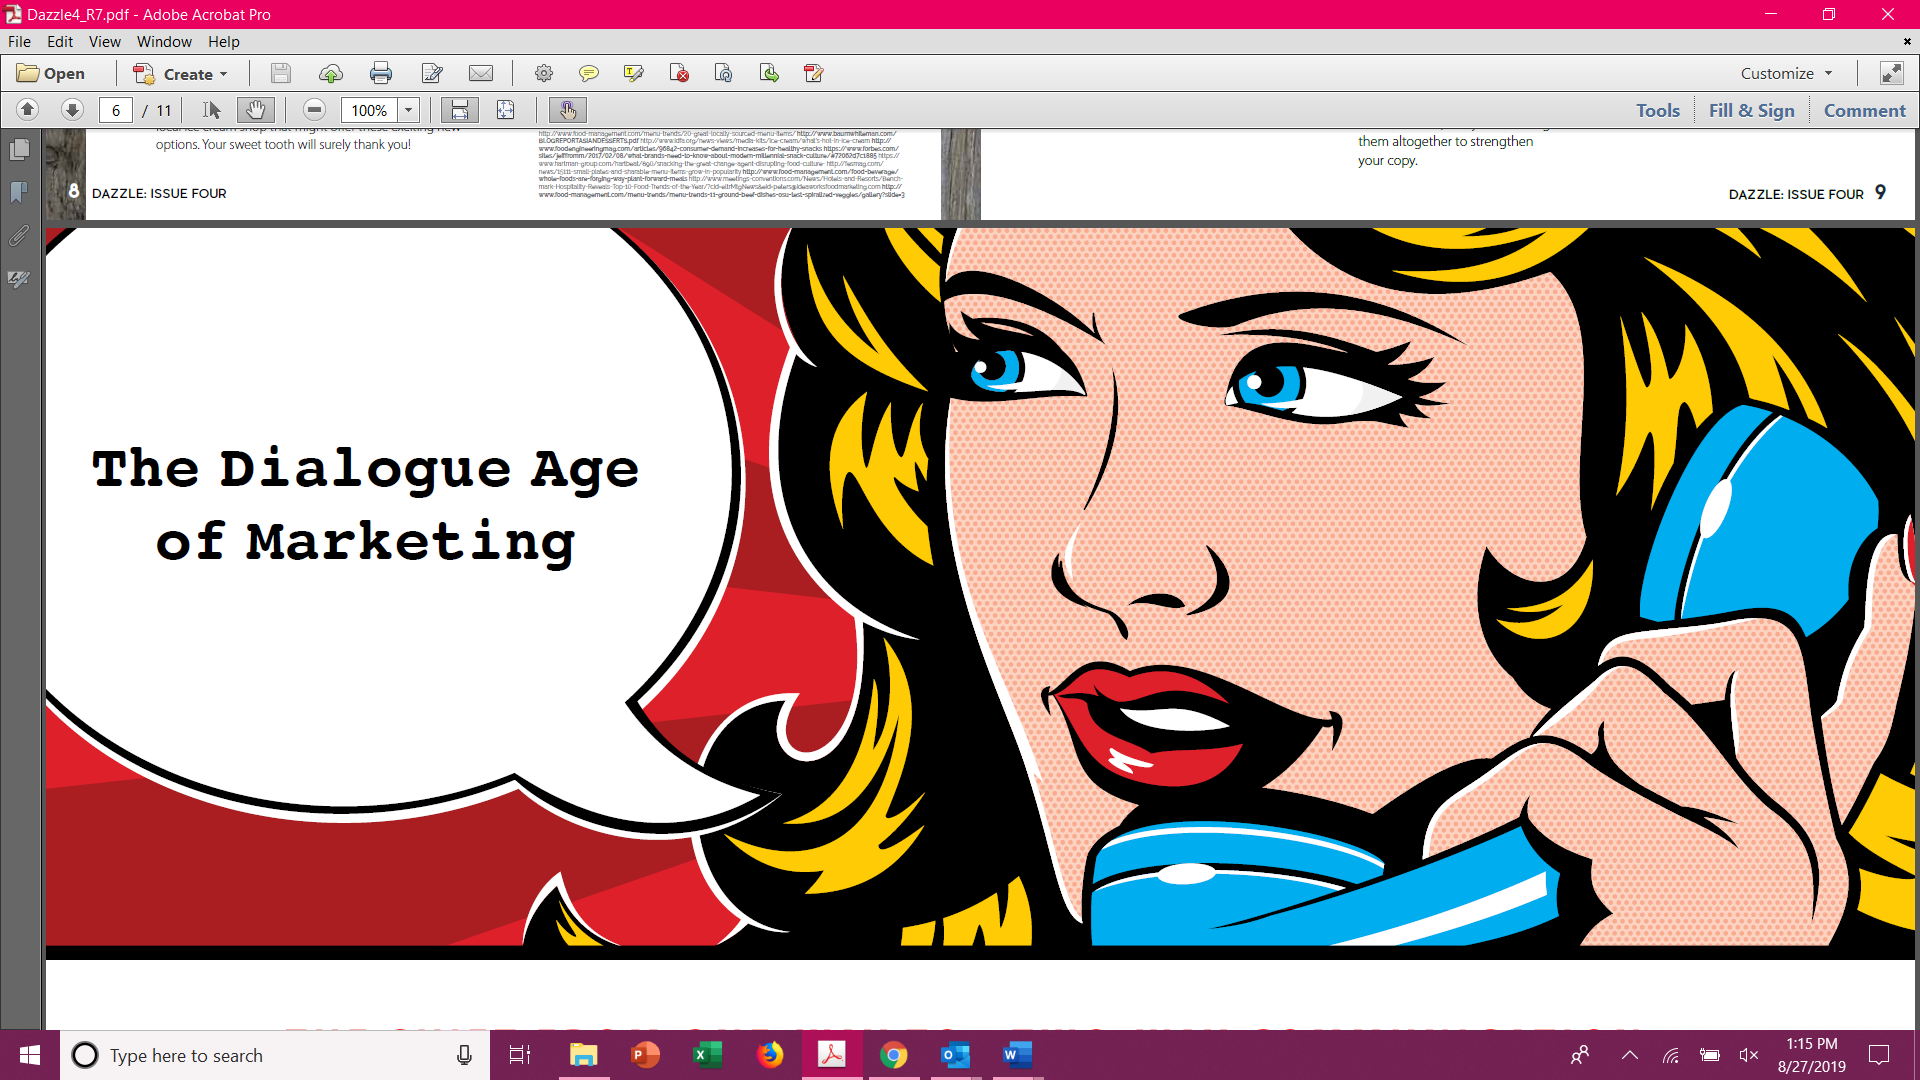Click the 100% zoom value field

click(x=369, y=110)
